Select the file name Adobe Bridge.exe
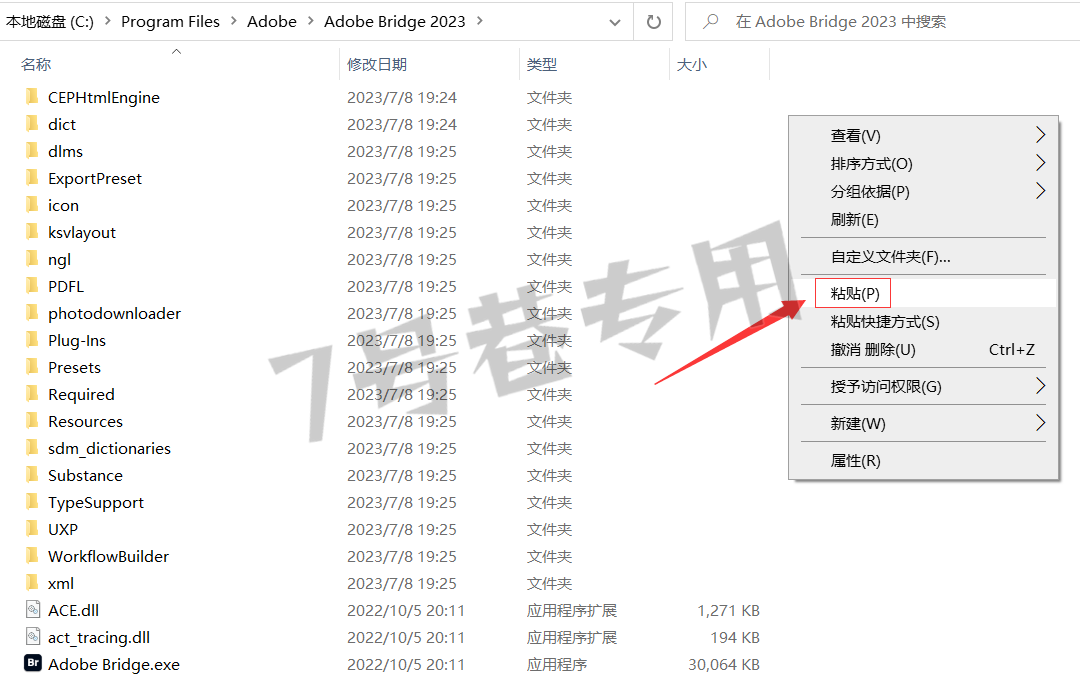1080x676 pixels. tap(114, 664)
